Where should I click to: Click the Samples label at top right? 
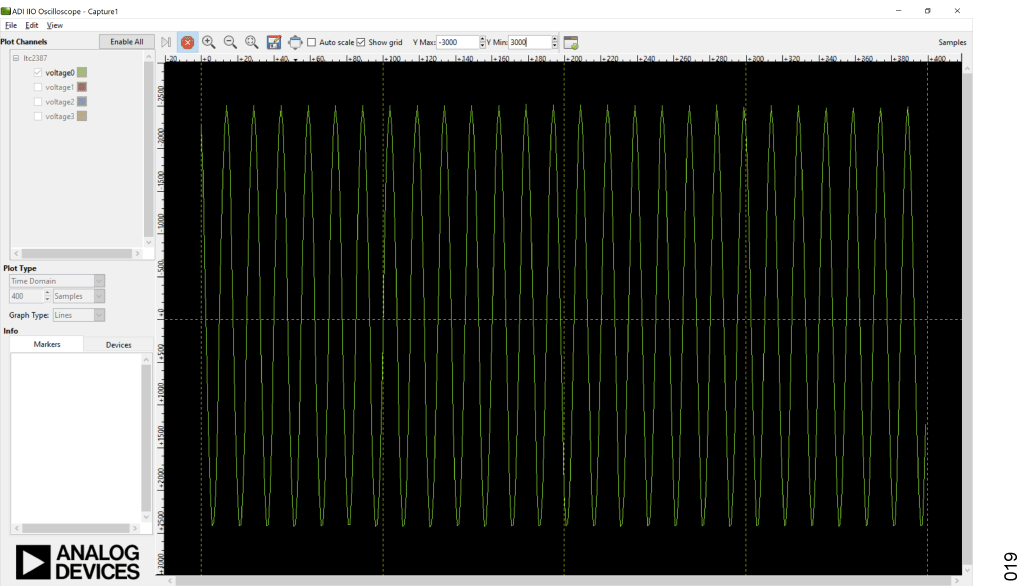pos(952,42)
